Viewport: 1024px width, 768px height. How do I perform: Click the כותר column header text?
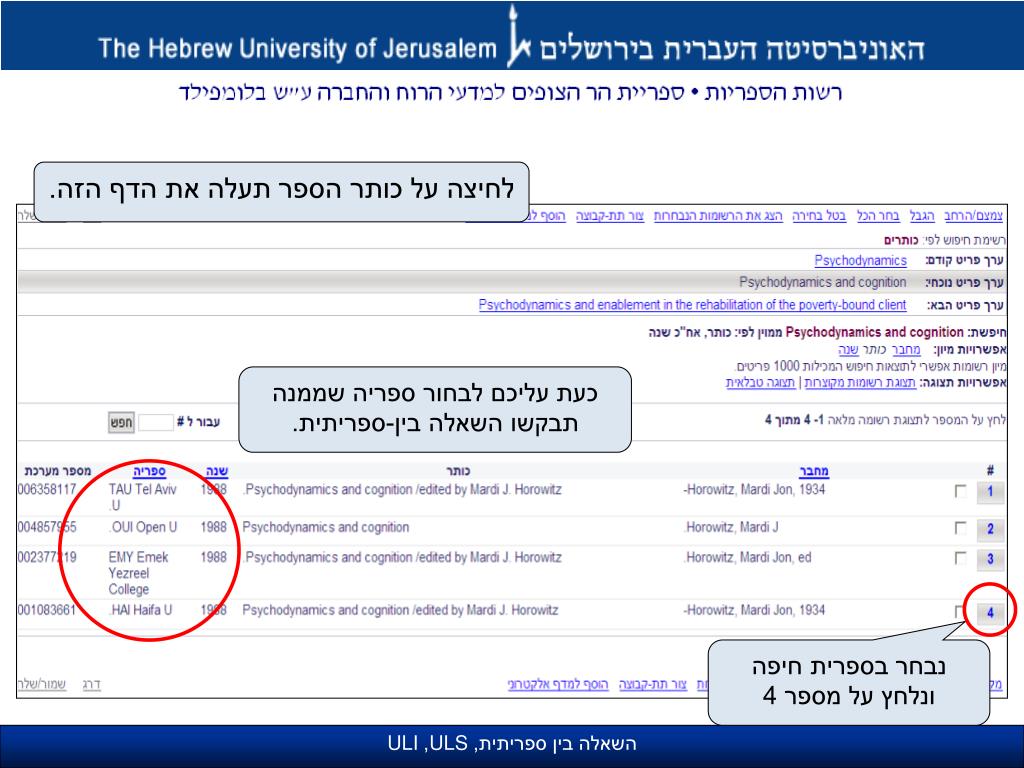(458, 471)
